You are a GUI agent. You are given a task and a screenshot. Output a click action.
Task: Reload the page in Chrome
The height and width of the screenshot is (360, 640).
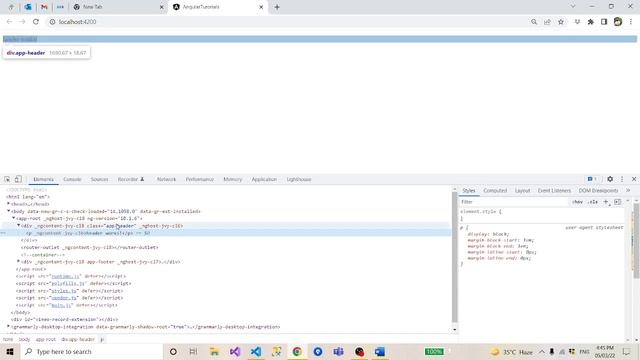[x=36, y=22]
